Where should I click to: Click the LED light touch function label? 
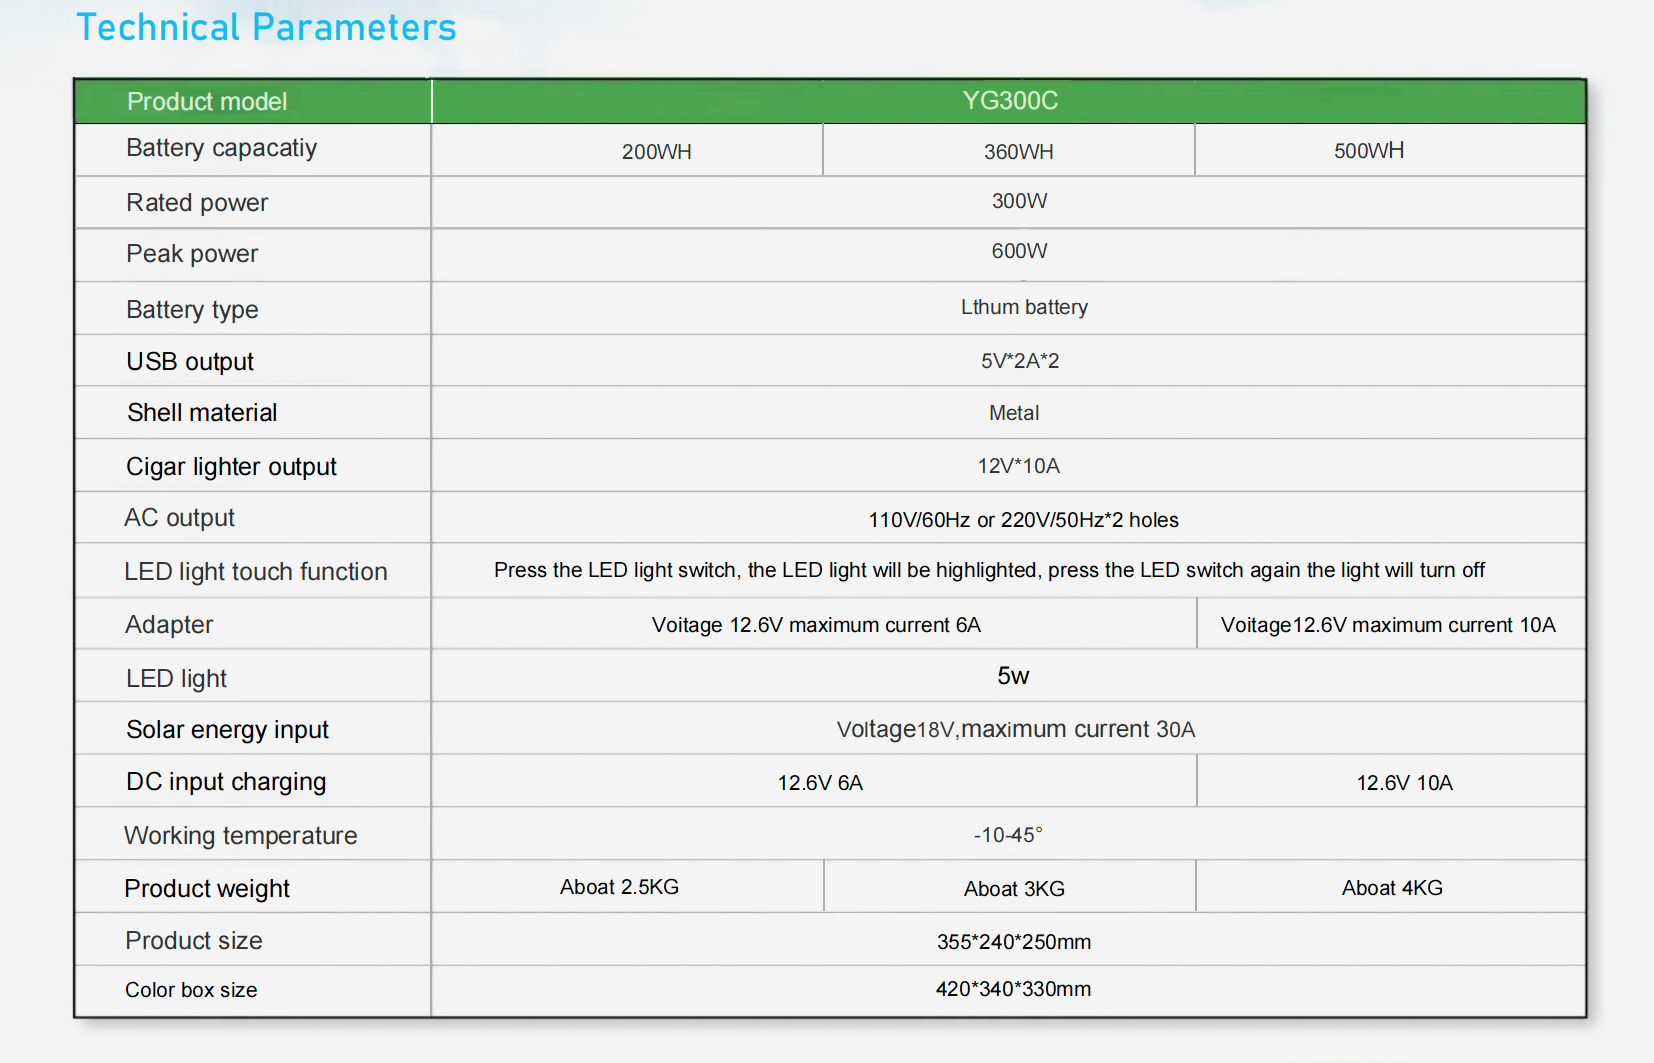pos(255,572)
